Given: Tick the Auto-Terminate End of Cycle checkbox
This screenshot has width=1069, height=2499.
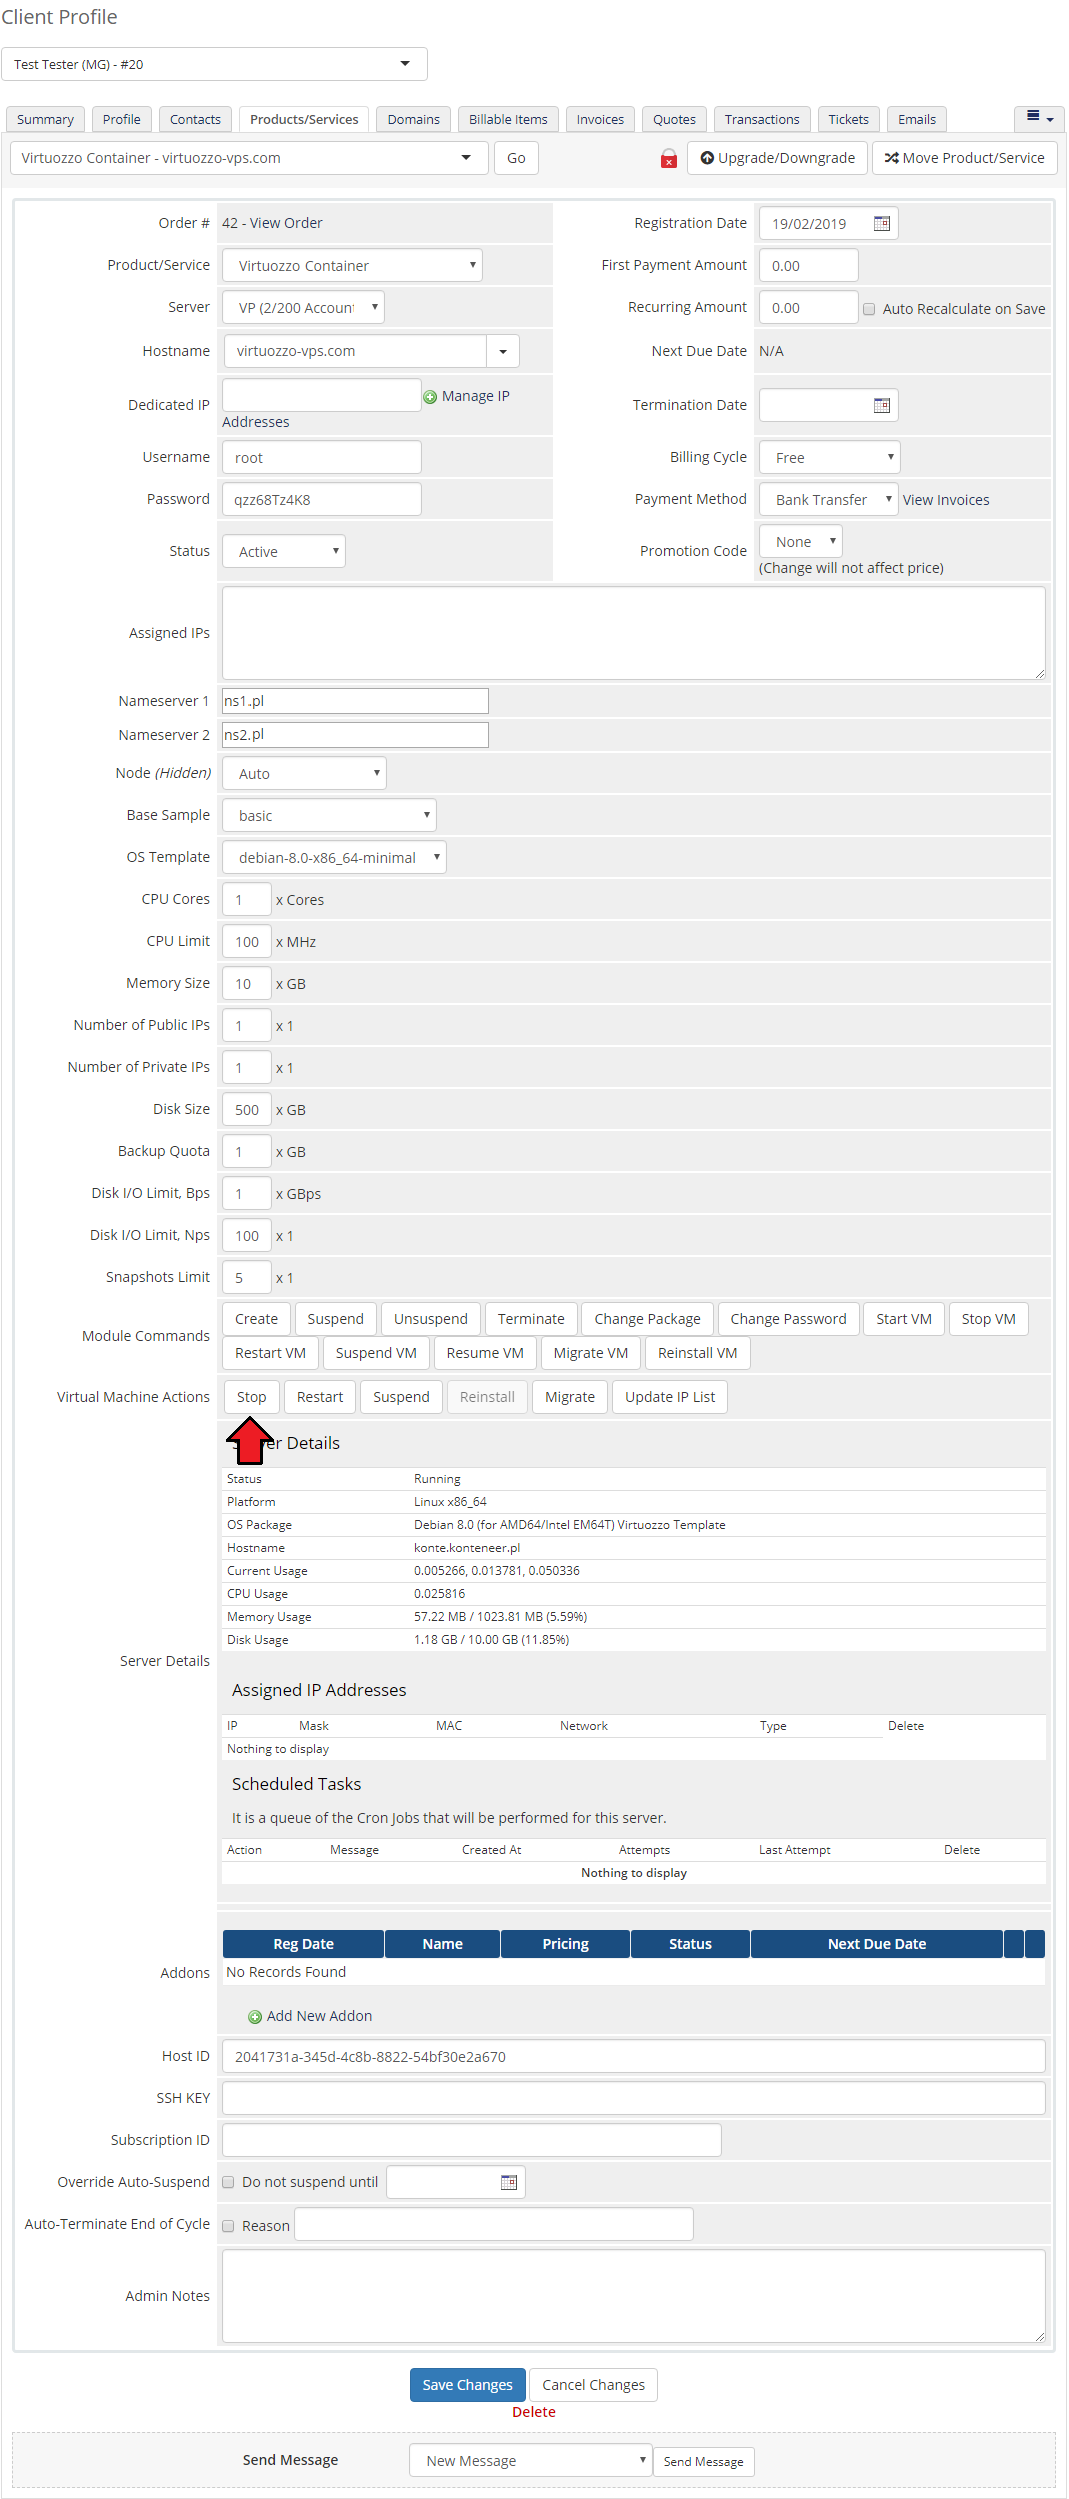Looking at the screenshot, I should coord(228,2226).
